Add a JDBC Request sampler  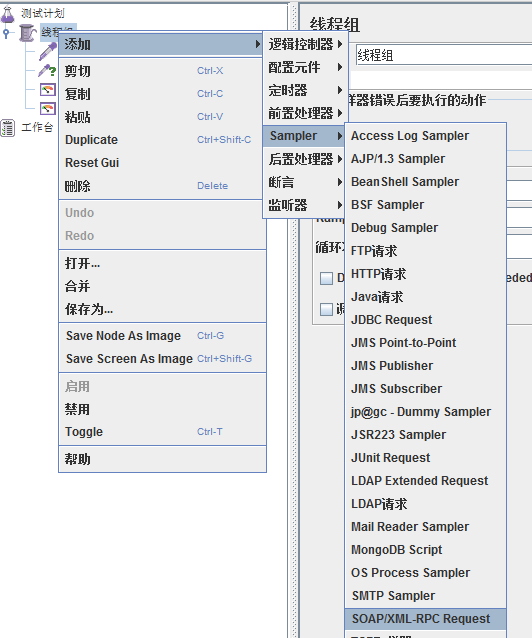coord(425,320)
